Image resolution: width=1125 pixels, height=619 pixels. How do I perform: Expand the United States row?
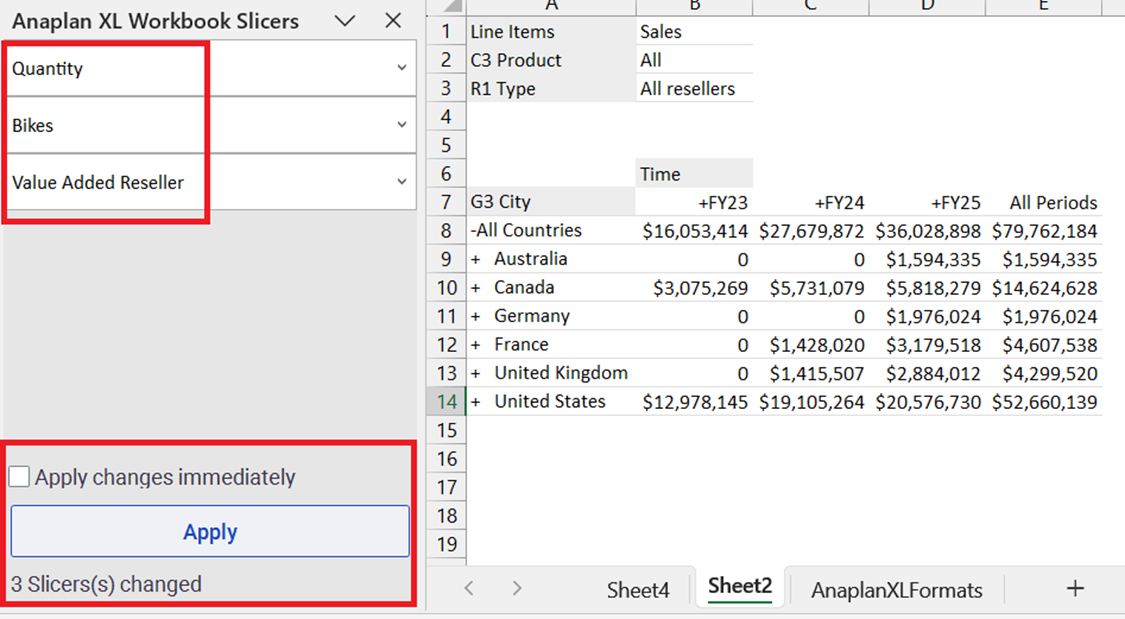(x=476, y=402)
